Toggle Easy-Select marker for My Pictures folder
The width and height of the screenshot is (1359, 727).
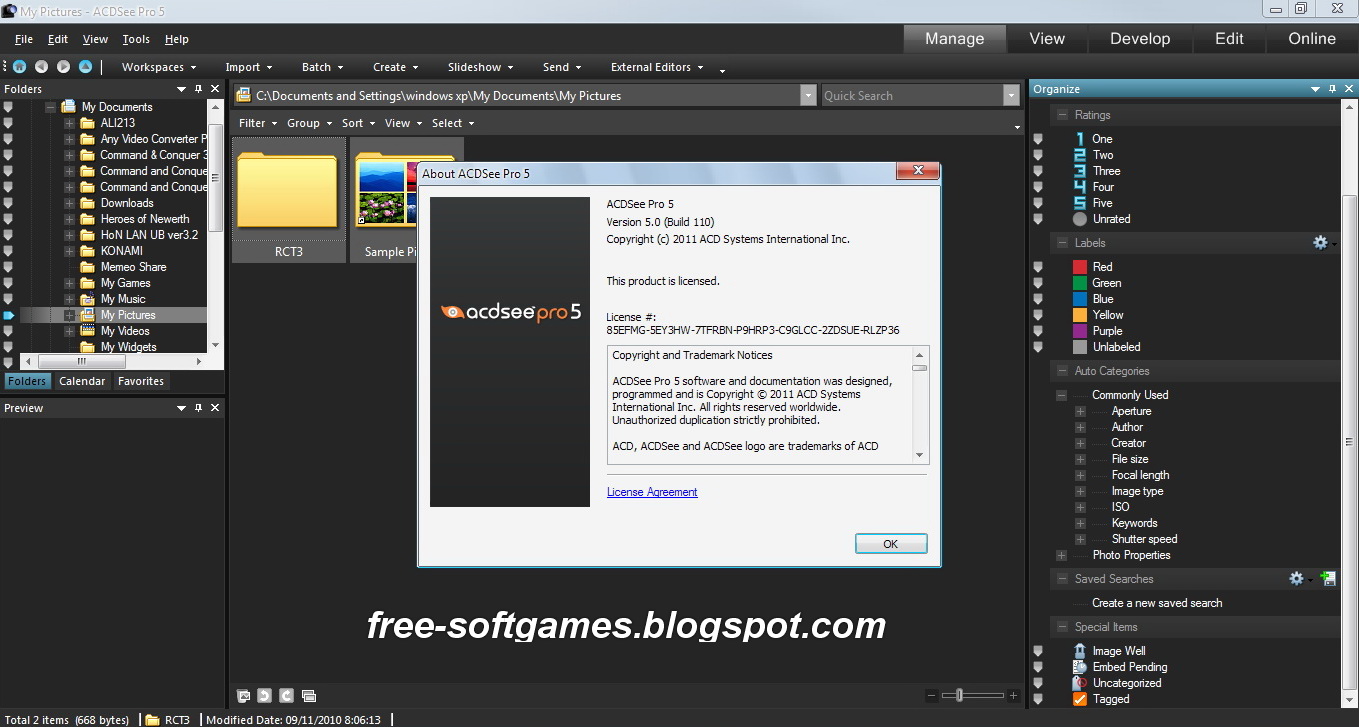pyautogui.click(x=9, y=315)
